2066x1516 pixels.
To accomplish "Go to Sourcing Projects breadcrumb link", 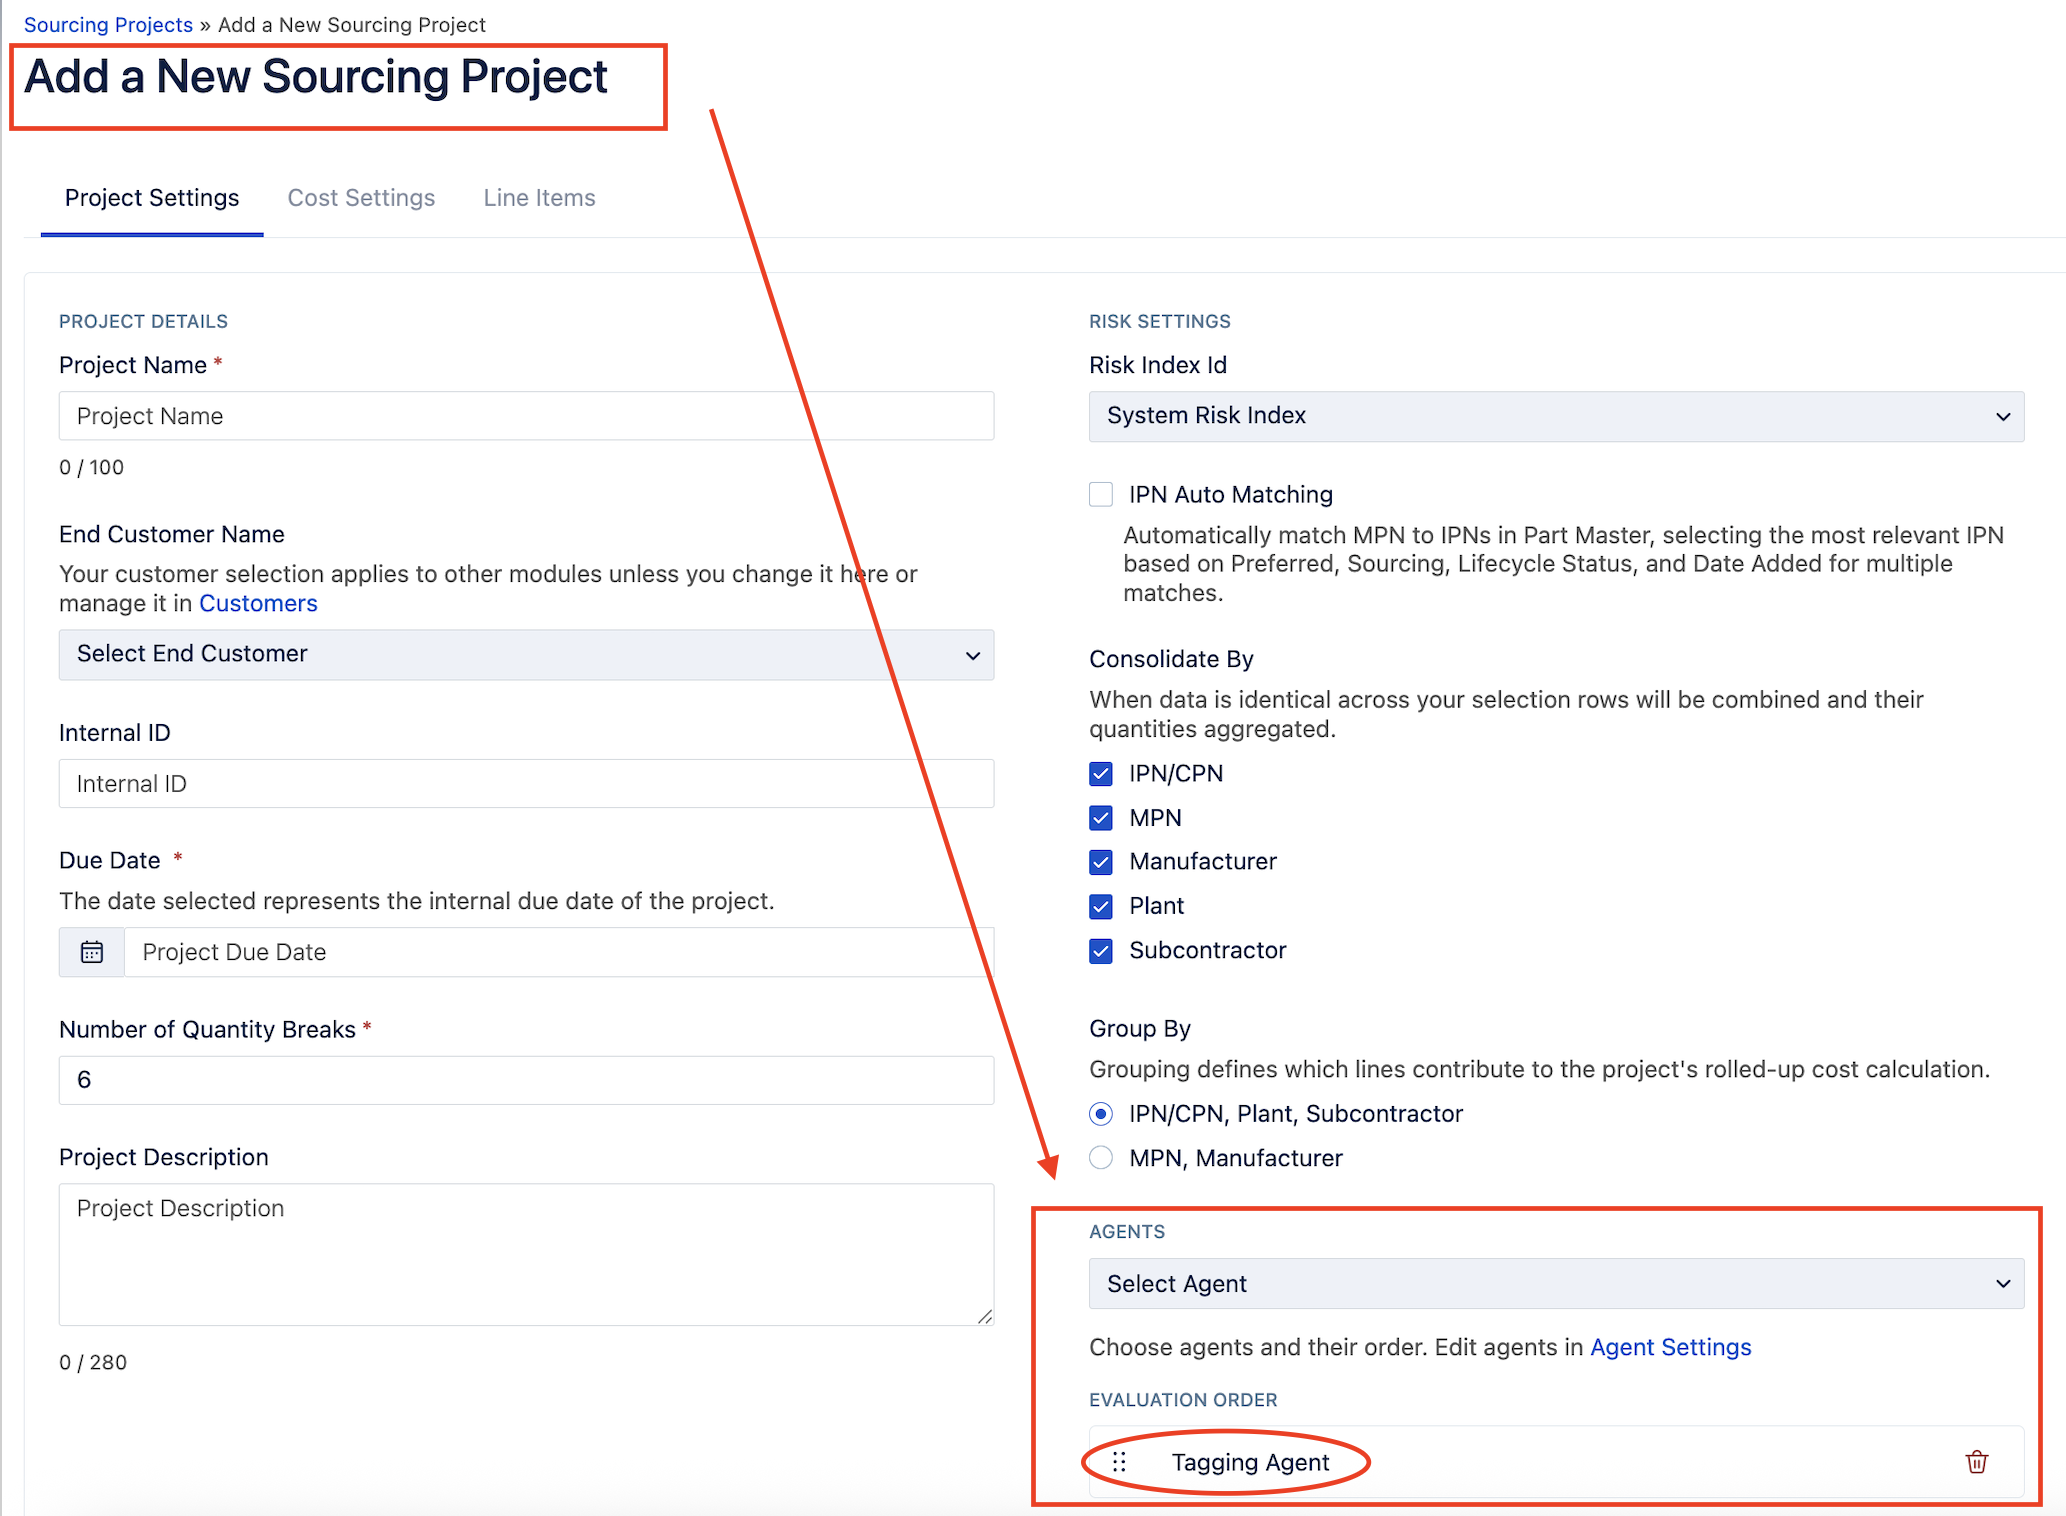I will click(108, 25).
